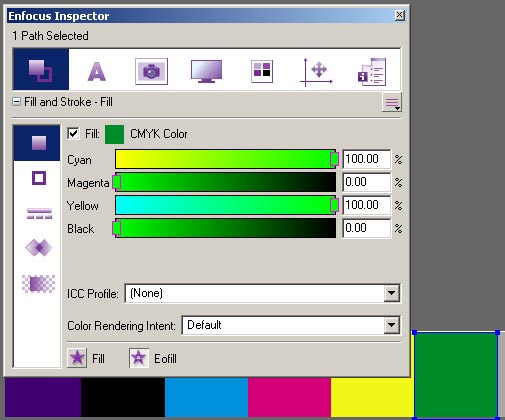Screen dimensions: 505x420
Task: Select the Fill and Stroke category icon
Action: click(x=41, y=70)
